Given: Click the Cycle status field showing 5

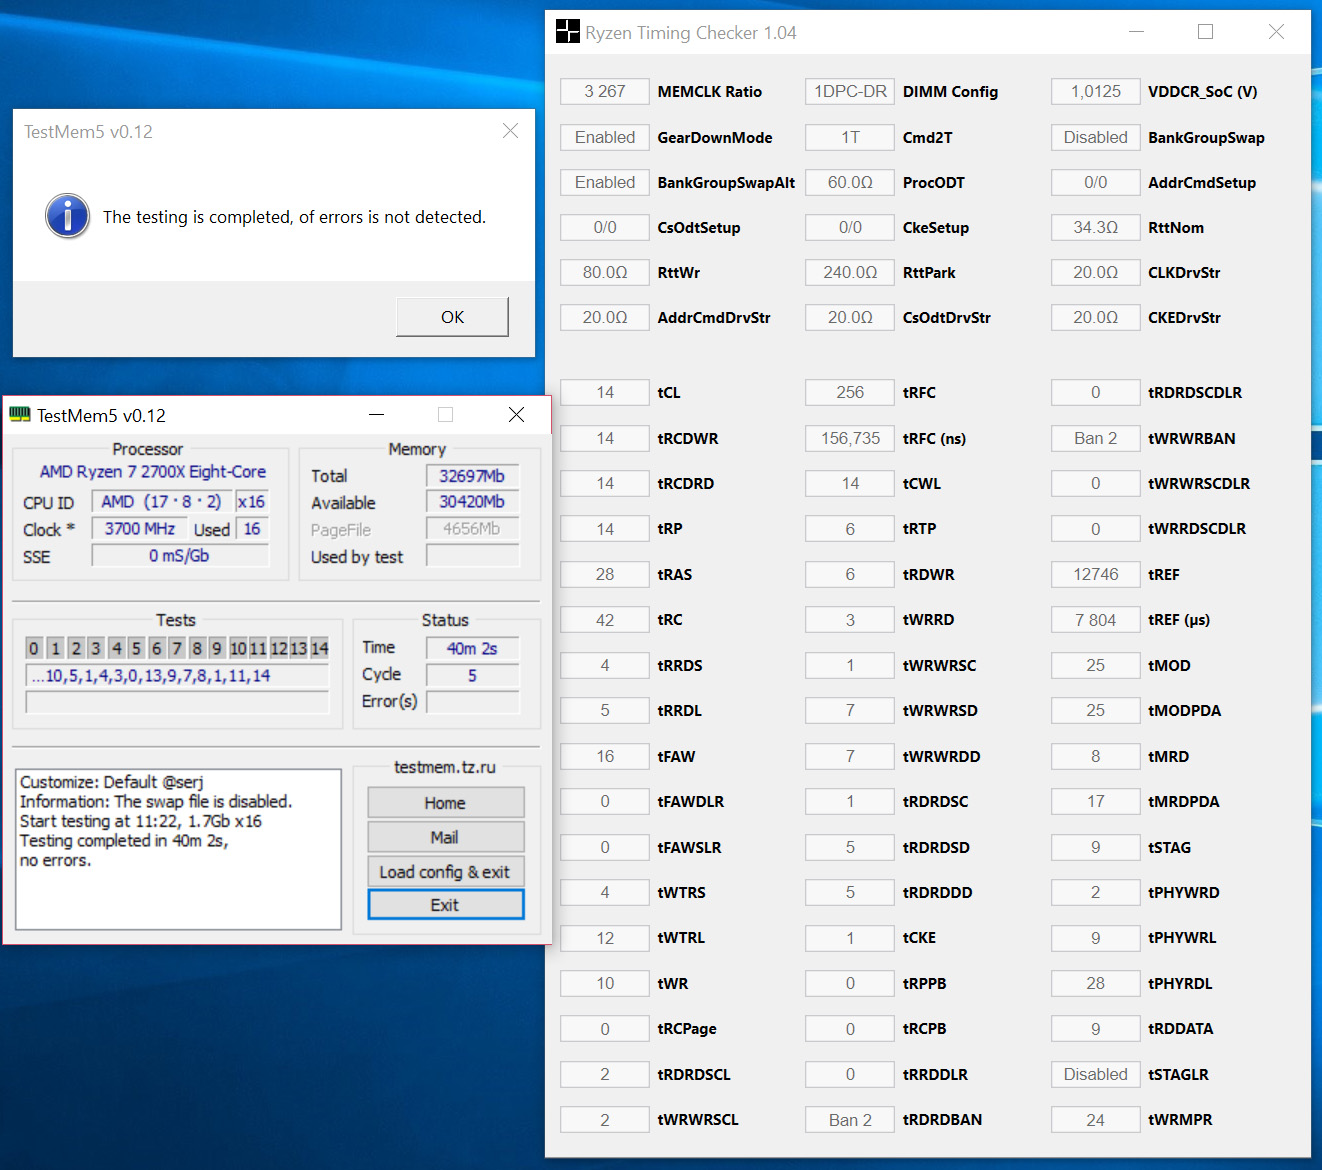Looking at the screenshot, I should pyautogui.click(x=473, y=675).
